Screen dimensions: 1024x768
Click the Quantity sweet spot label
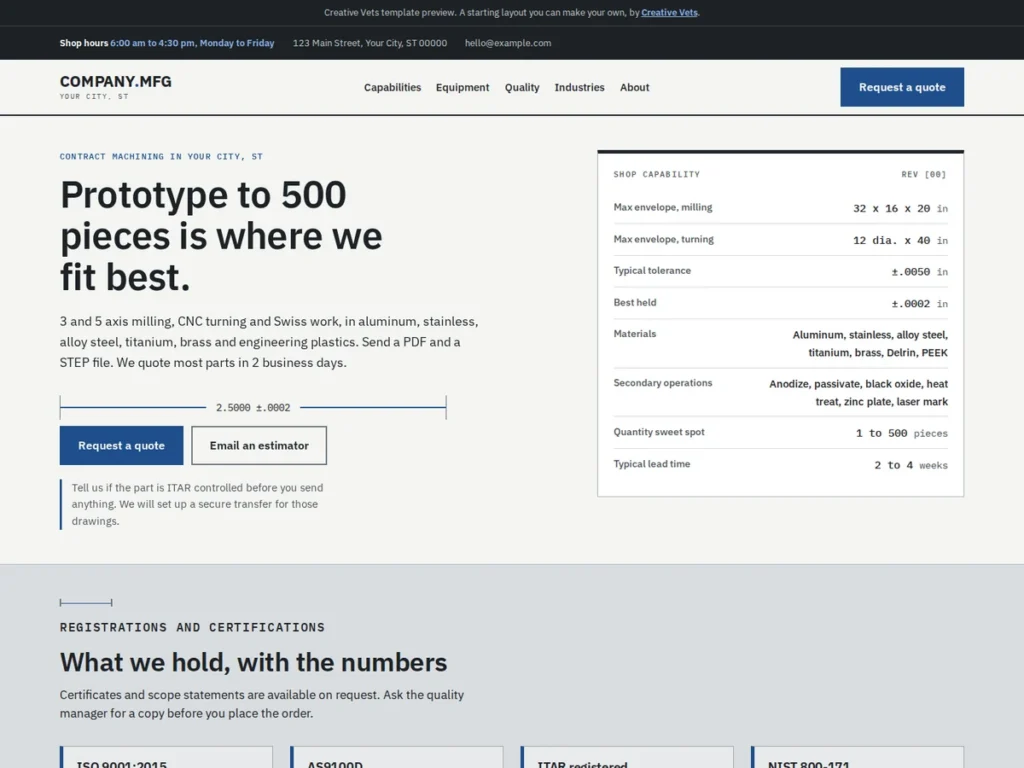coord(659,432)
